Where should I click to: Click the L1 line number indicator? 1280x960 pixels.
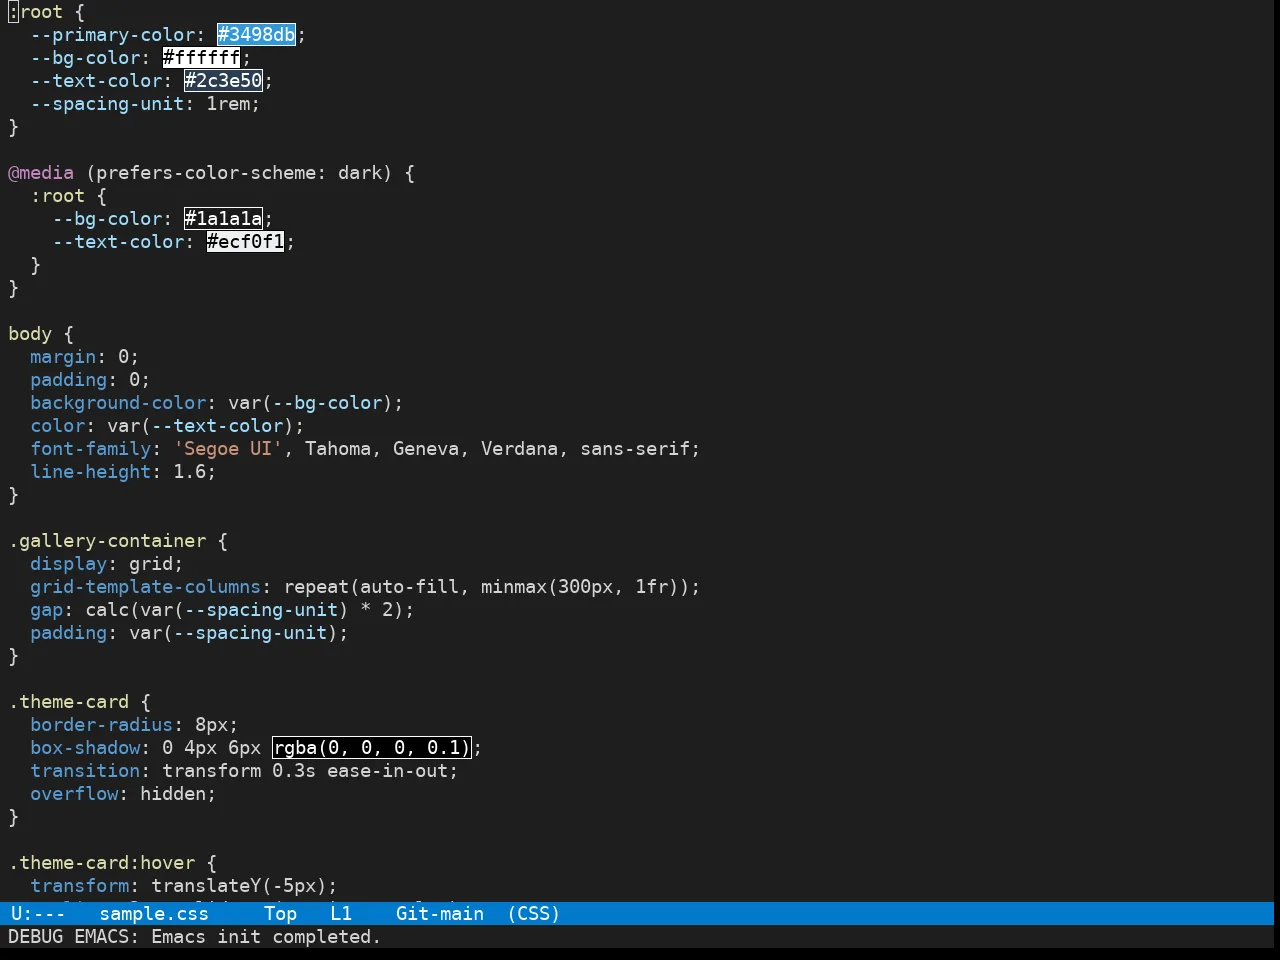coord(342,914)
